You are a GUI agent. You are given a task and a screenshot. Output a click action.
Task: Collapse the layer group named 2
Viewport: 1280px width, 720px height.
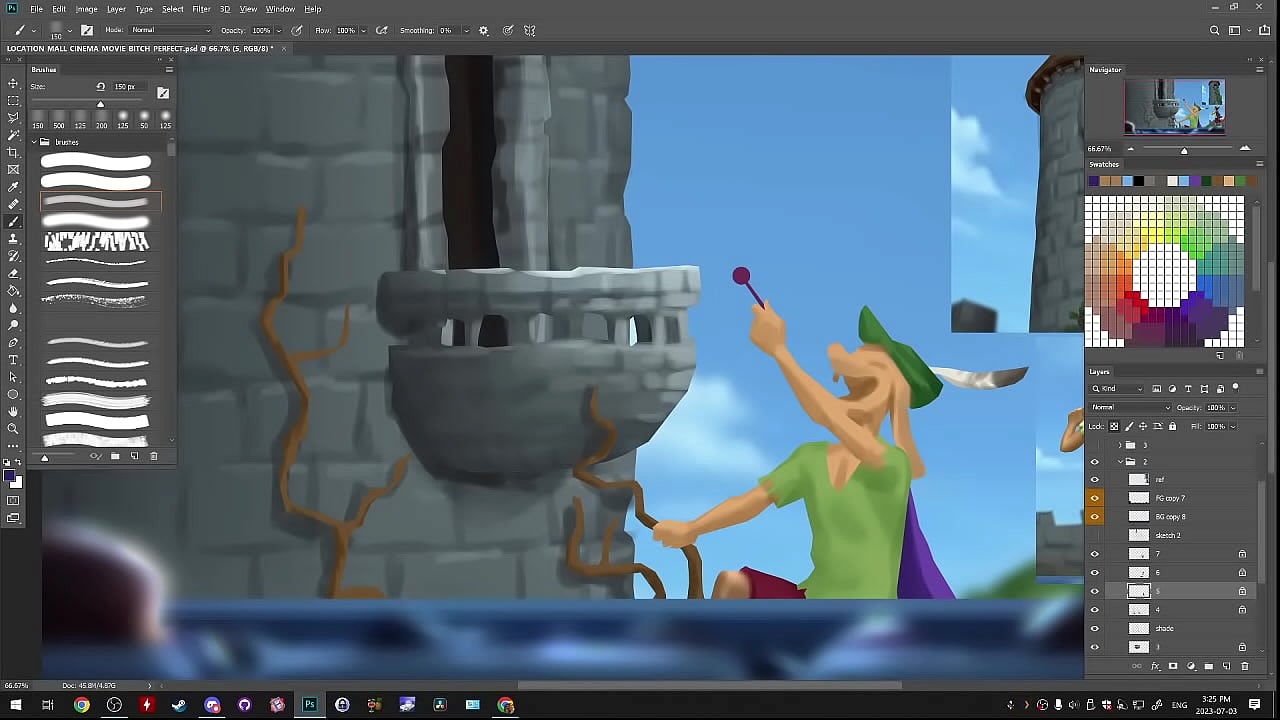click(1120, 462)
